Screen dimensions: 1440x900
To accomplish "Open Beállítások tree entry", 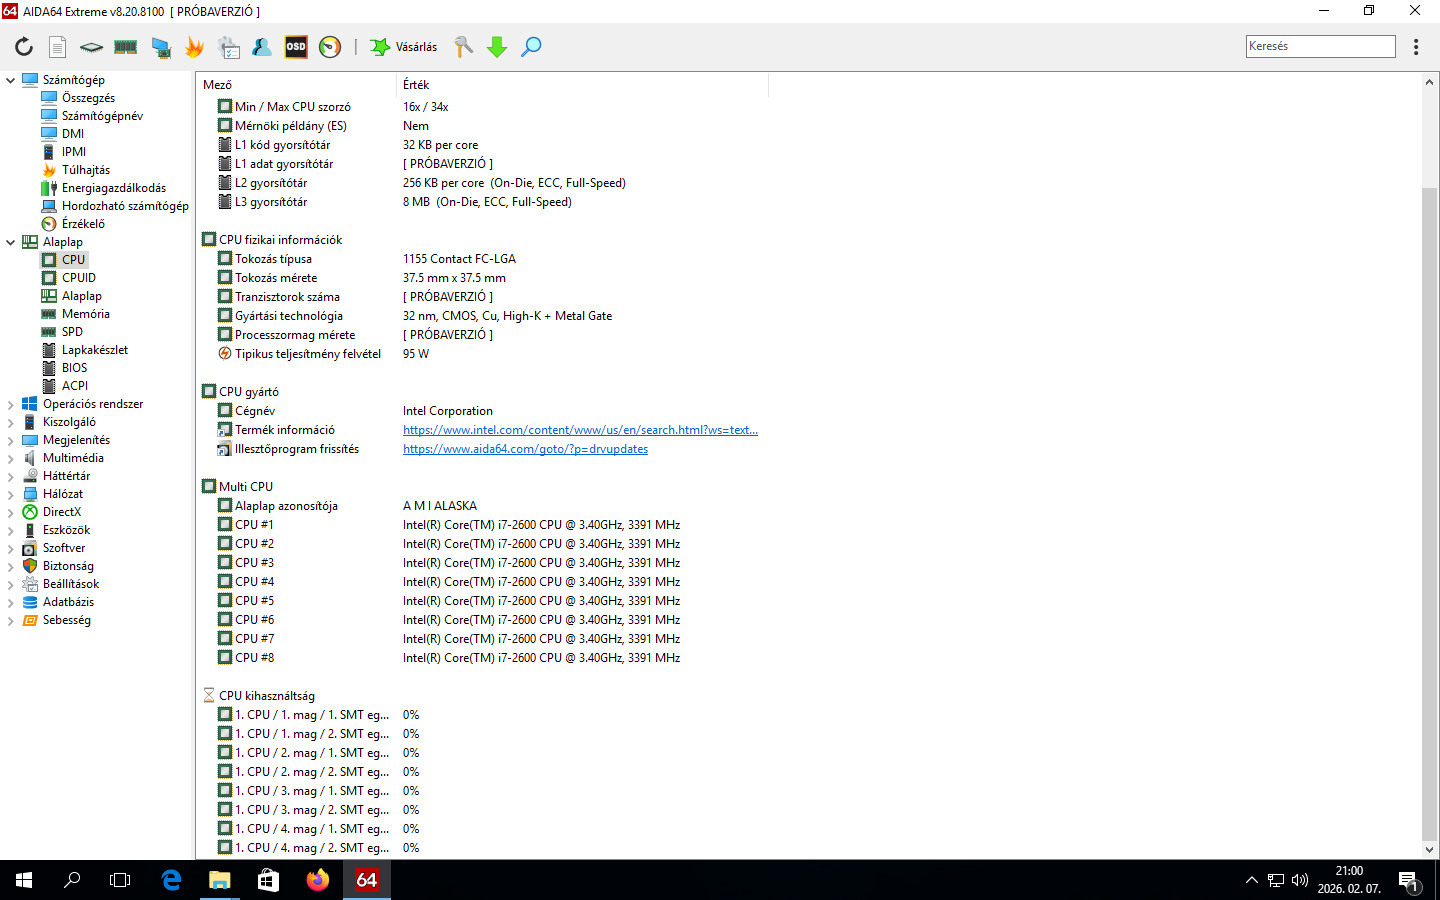I will tap(70, 584).
